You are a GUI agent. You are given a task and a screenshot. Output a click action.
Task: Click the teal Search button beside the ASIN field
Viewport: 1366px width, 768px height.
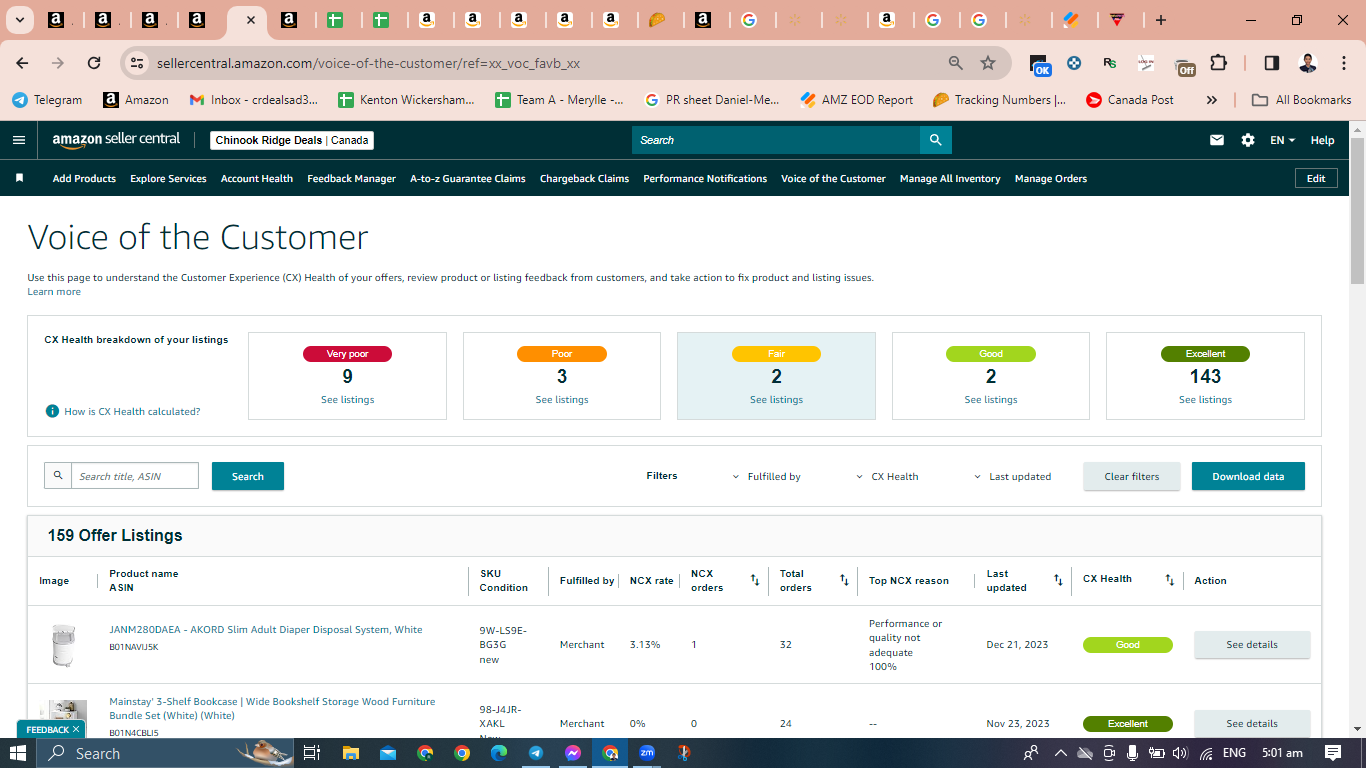coord(248,476)
